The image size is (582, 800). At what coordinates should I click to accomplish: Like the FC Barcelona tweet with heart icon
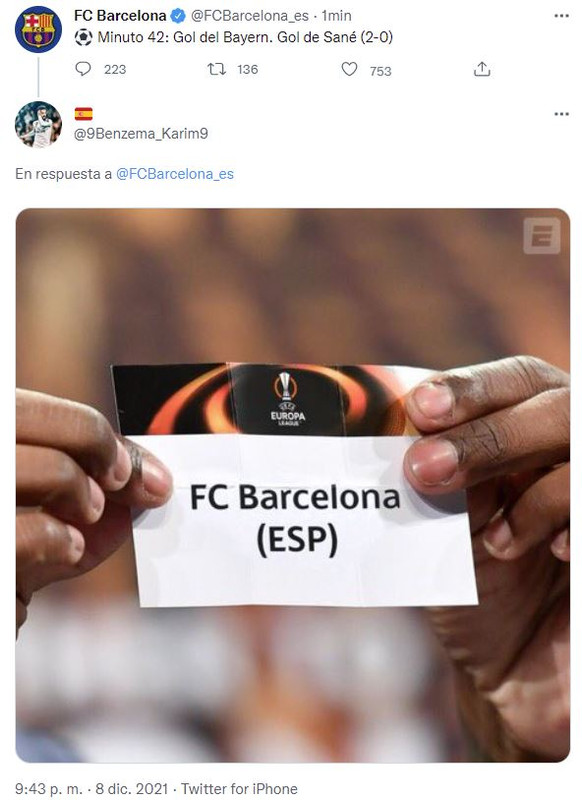pos(349,69)
